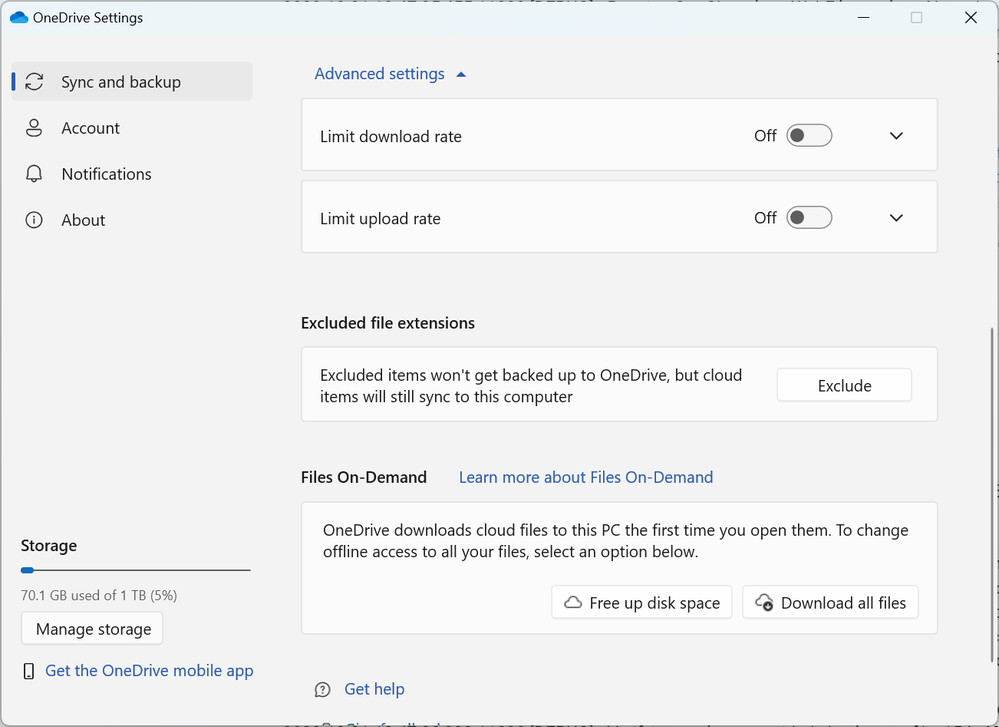
Task: Expand Limit upload rate options chevron
Action: (x=896, y=218)
